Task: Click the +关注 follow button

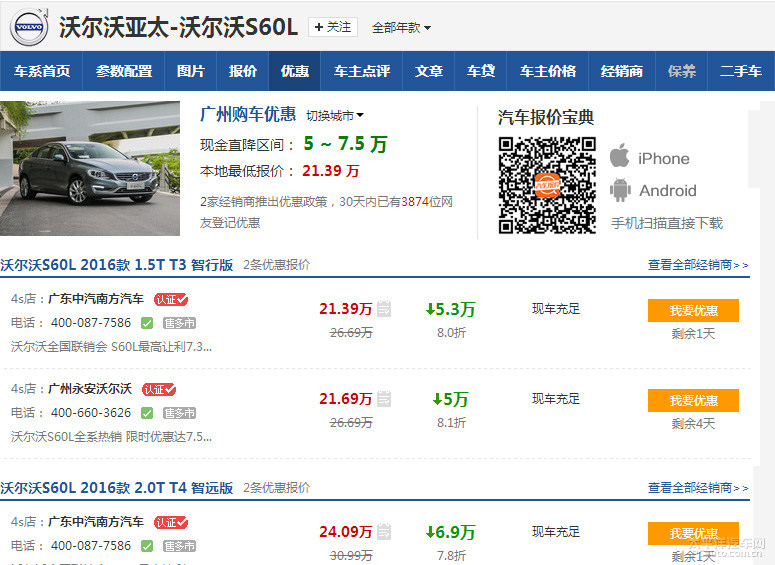Action: point(333,27)
